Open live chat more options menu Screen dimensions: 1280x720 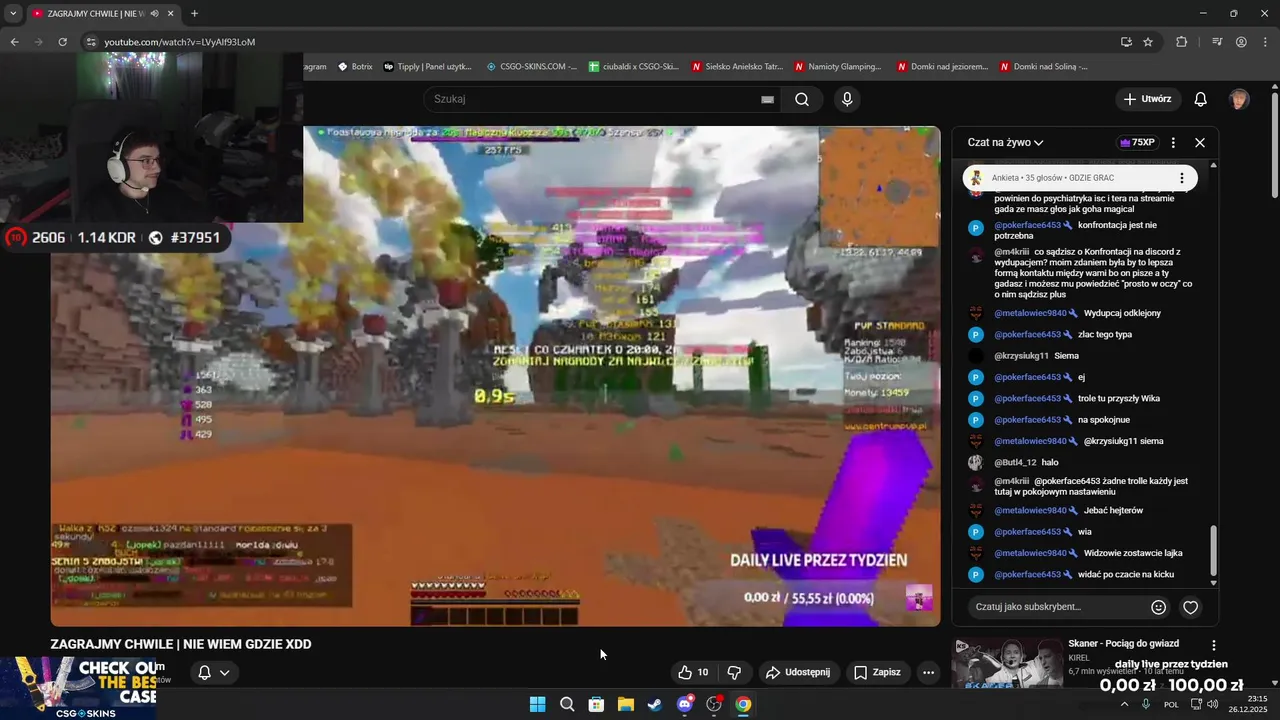[1173, 142]
